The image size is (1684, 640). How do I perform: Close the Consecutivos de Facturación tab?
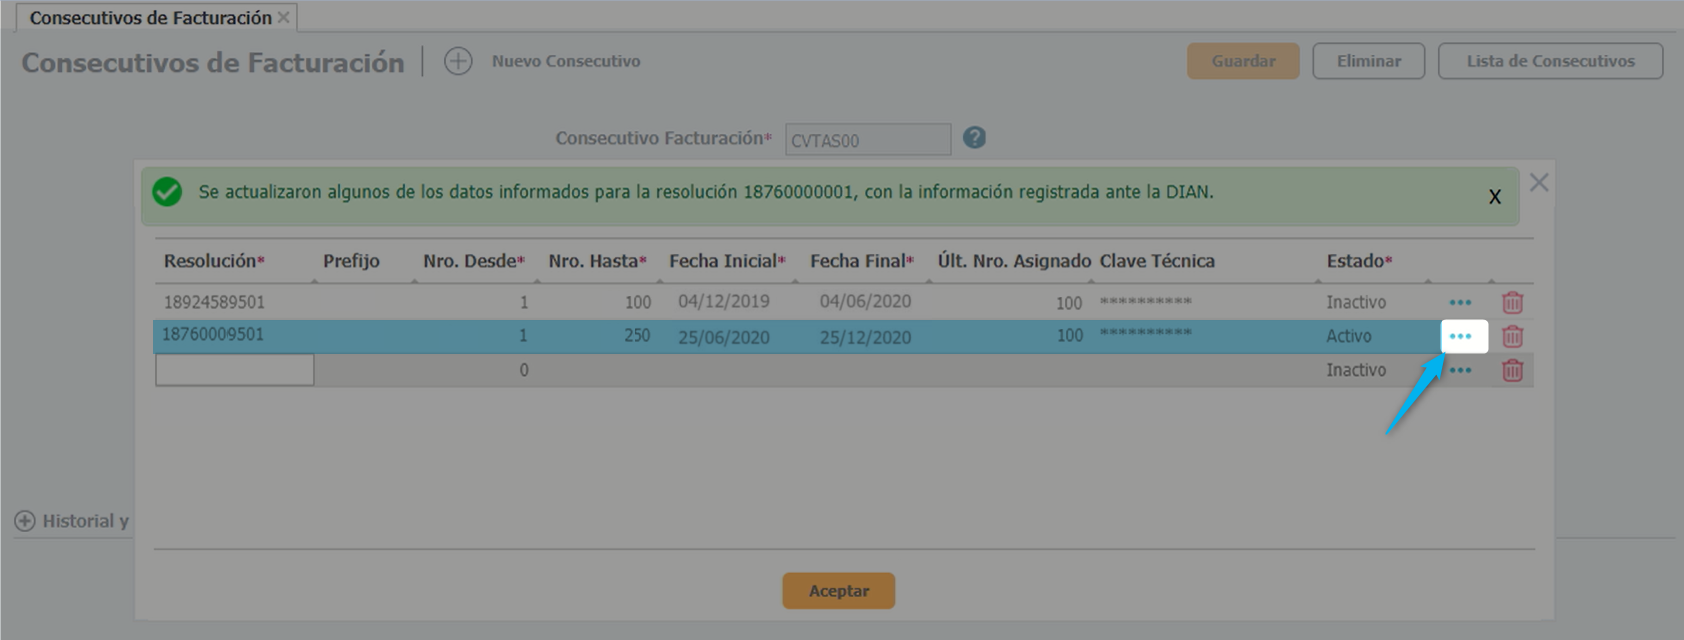pyautogui.click(x=284, y=17)
